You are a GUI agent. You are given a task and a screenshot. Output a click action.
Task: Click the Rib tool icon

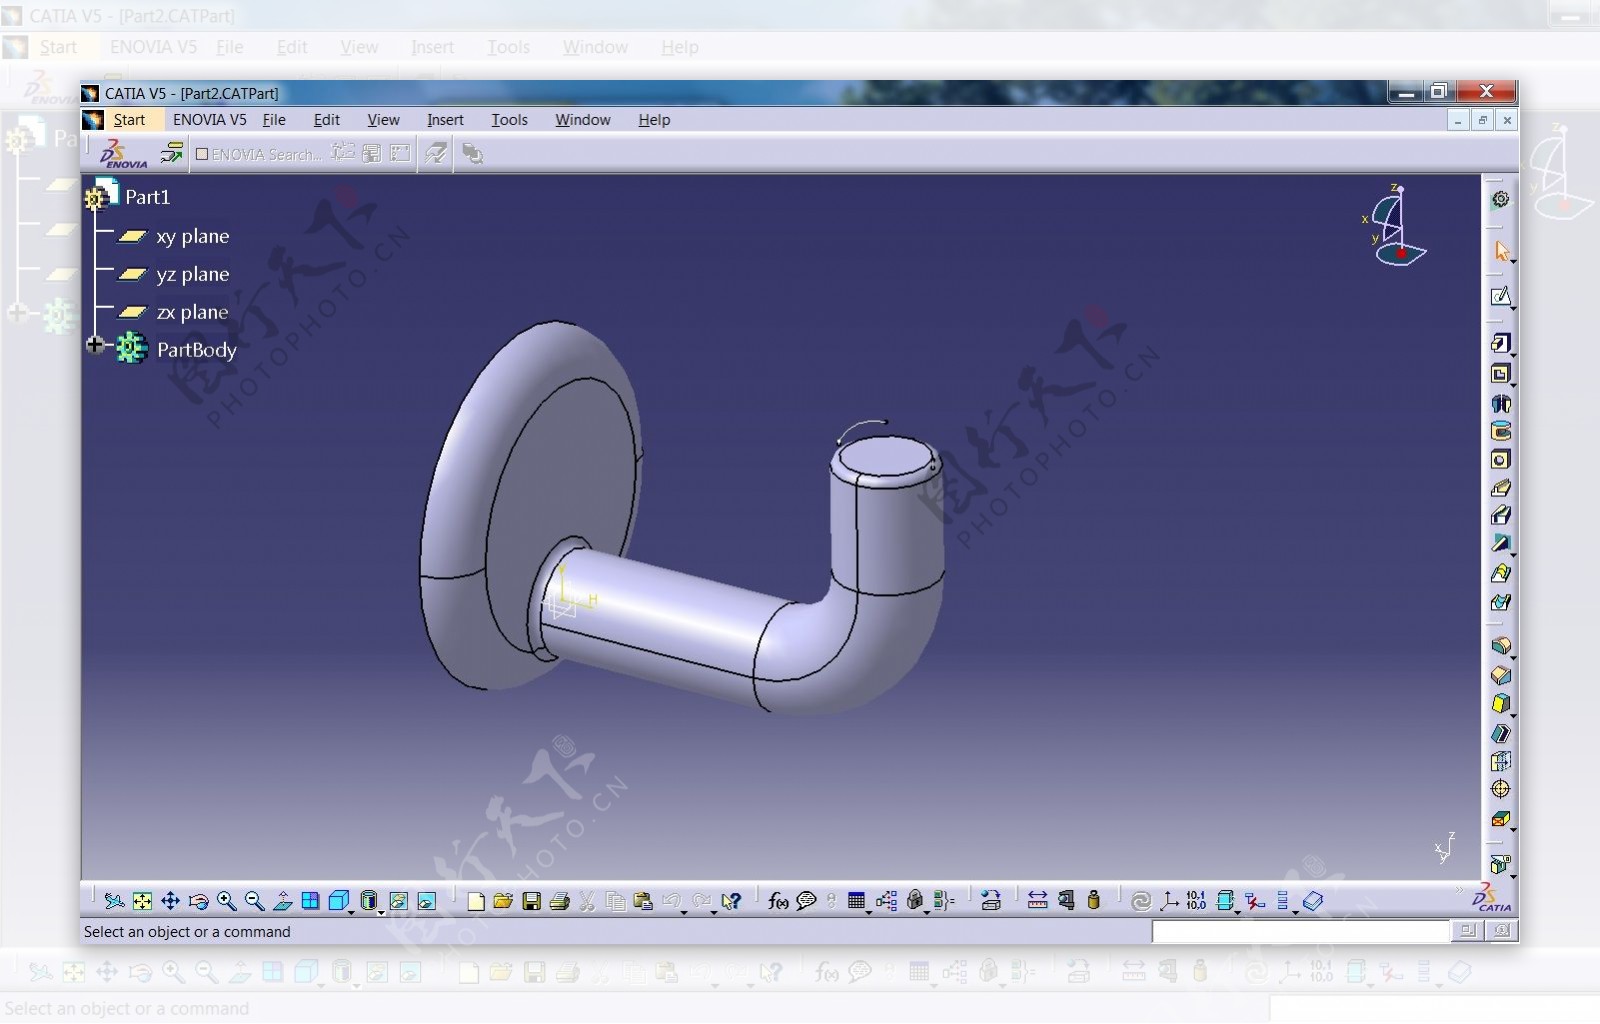tap(1501, 488)
